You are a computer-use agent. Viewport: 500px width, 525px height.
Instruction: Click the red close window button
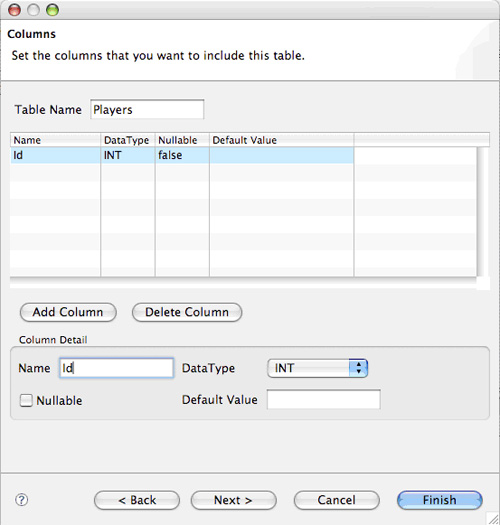14,10
